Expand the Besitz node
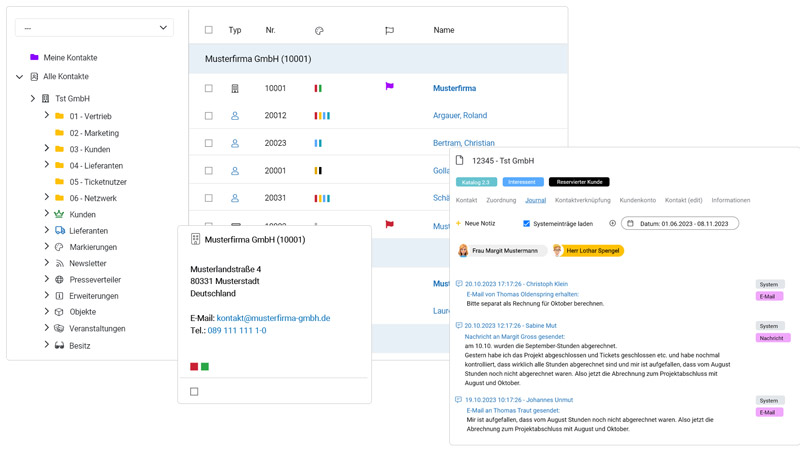800x453 pixels. point(46,344)
